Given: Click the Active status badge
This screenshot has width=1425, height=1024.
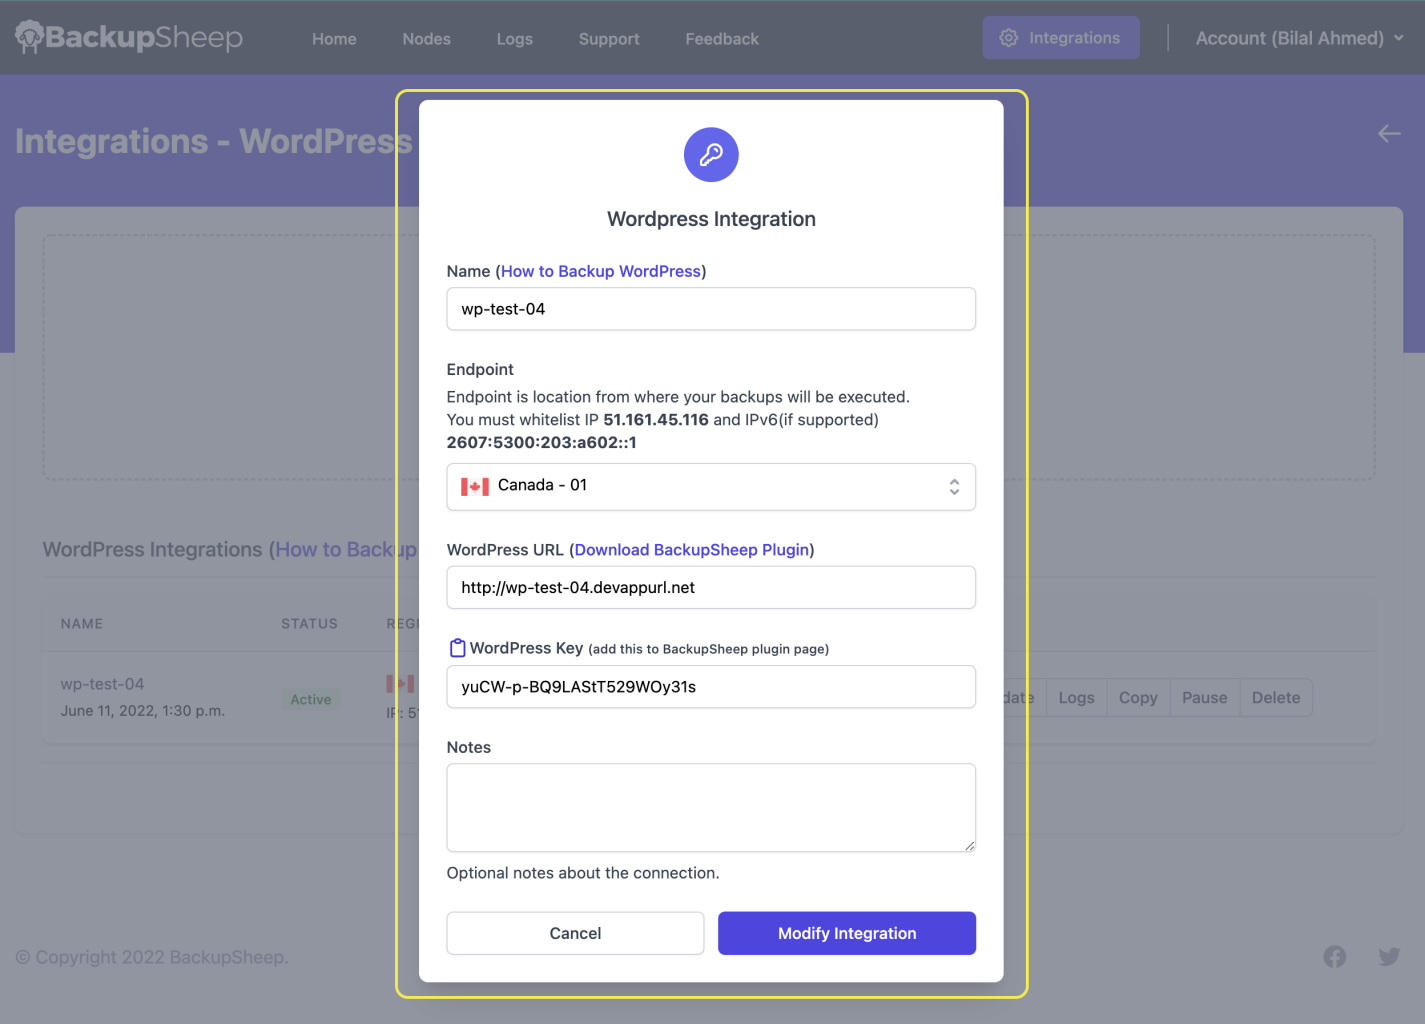Looking at the screenshot, I should click(311, 699).
